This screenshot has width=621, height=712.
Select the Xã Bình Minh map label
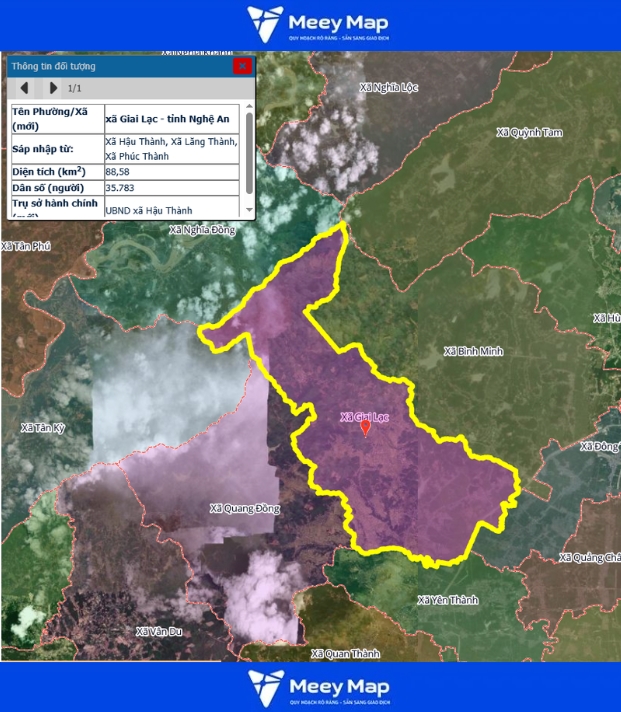[x=473, y=352]
